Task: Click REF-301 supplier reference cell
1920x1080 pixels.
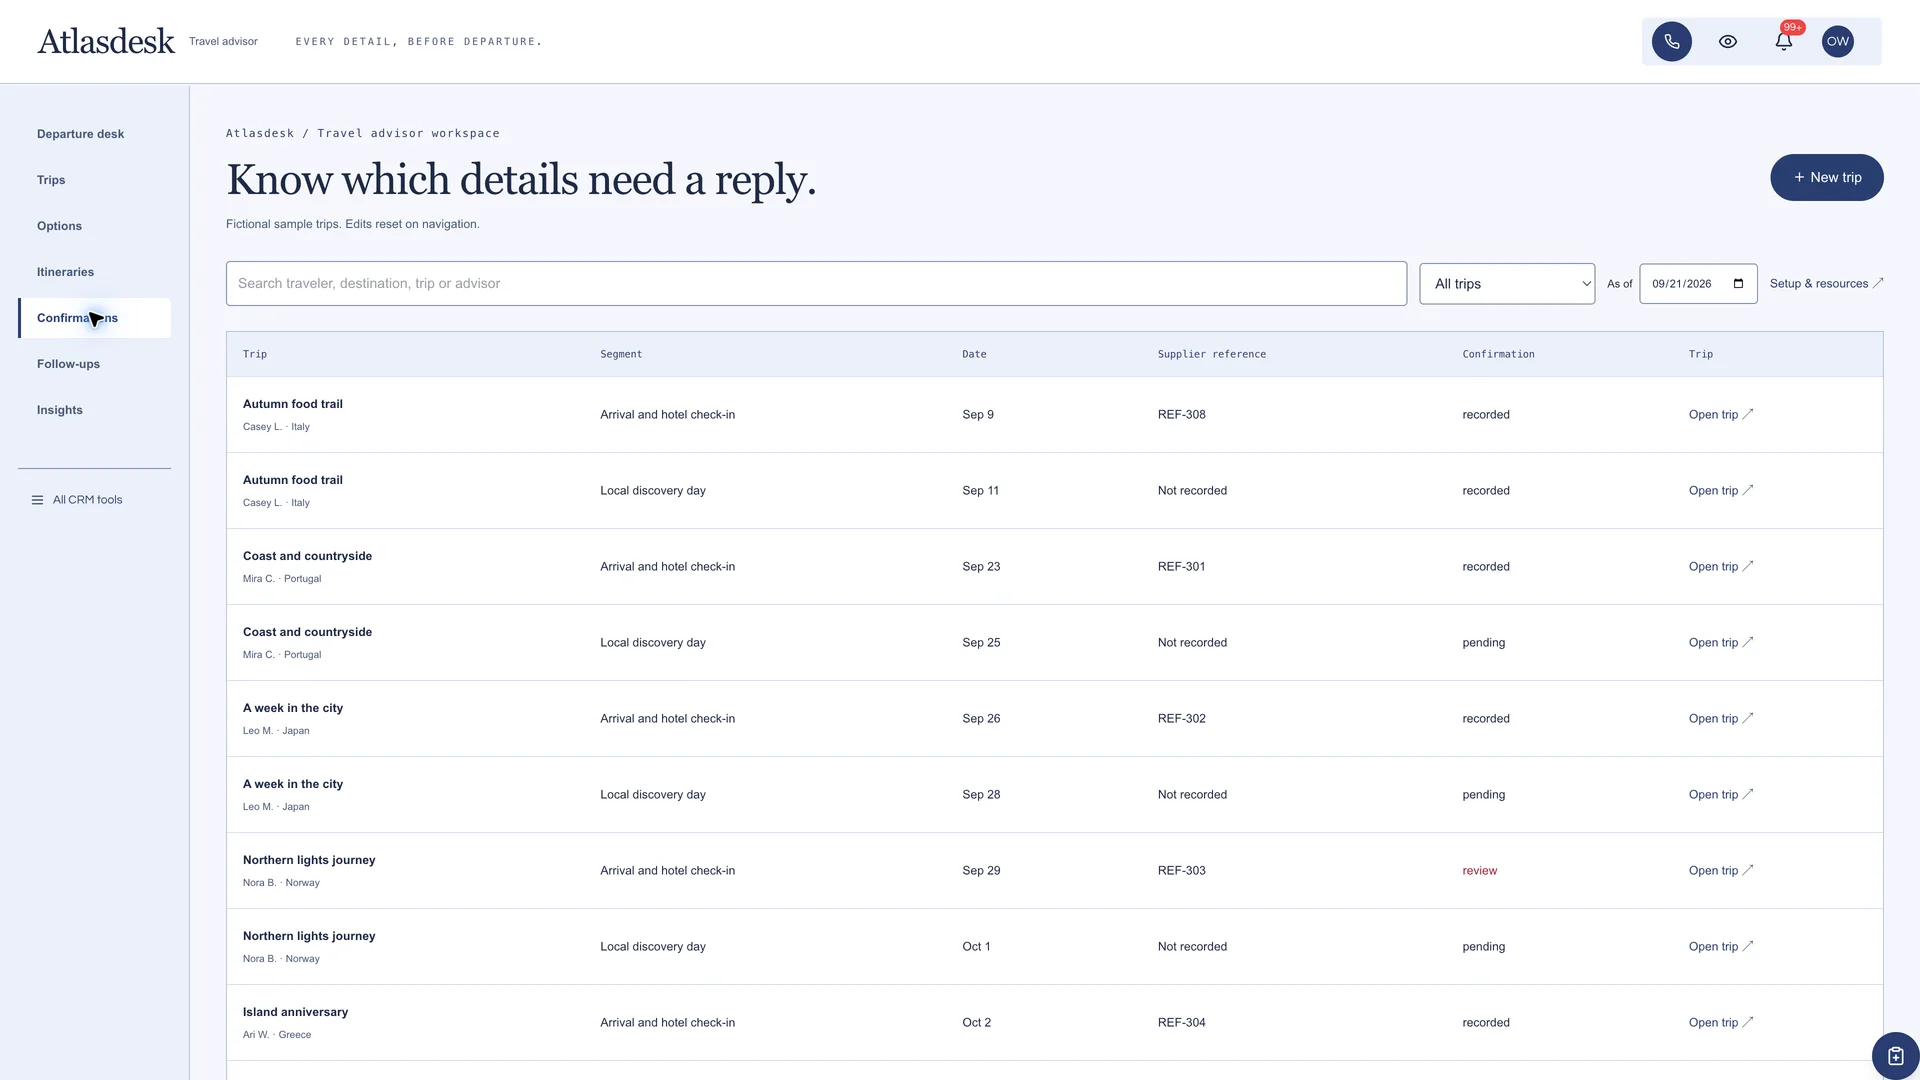Action: [x=1181, y=567]
